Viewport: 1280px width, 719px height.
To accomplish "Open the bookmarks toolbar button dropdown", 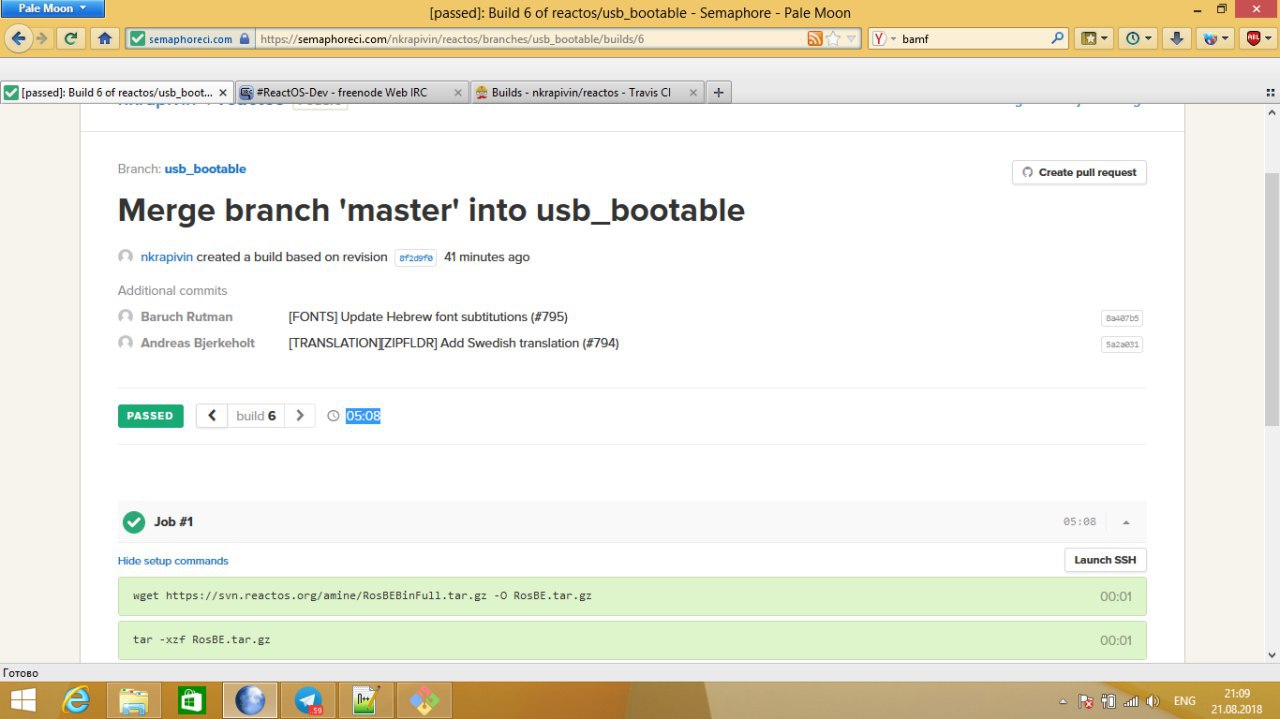I will [1094, 39].
